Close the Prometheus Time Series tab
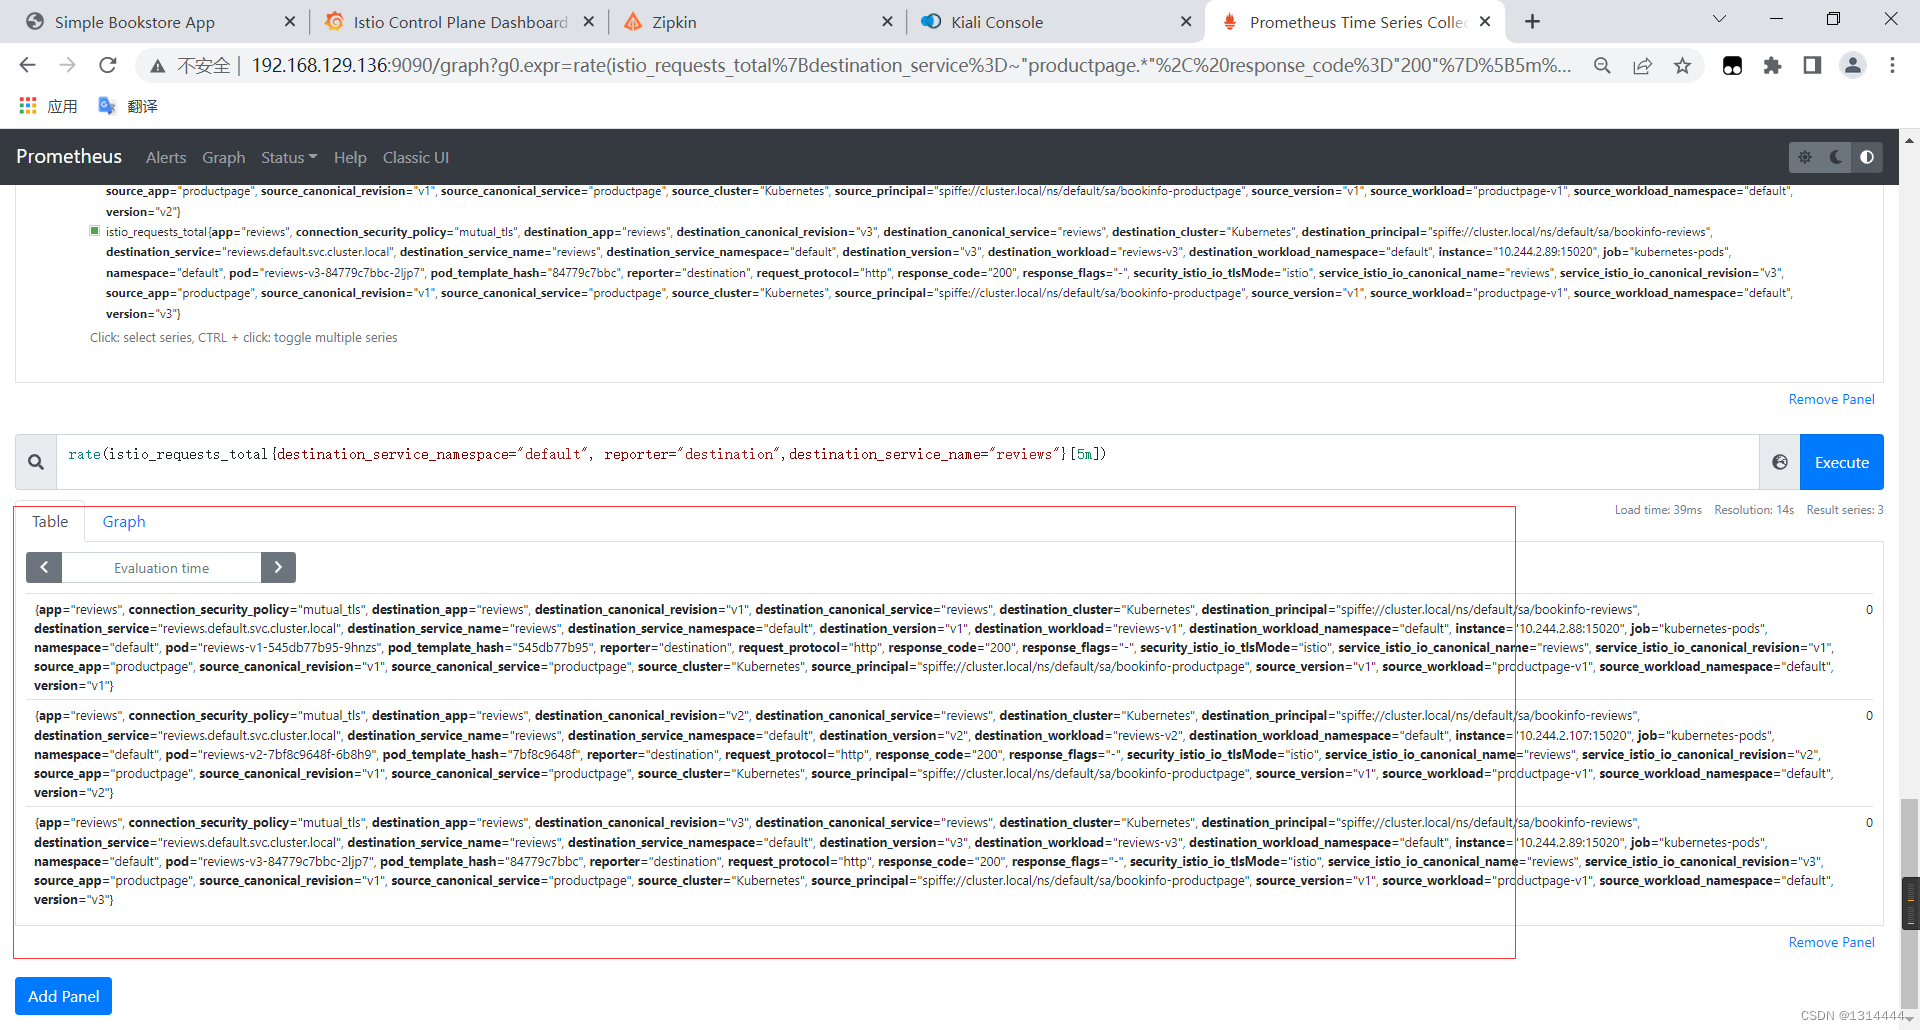This screenshot has height=1030, width=1920. [x=1485, y=22]
